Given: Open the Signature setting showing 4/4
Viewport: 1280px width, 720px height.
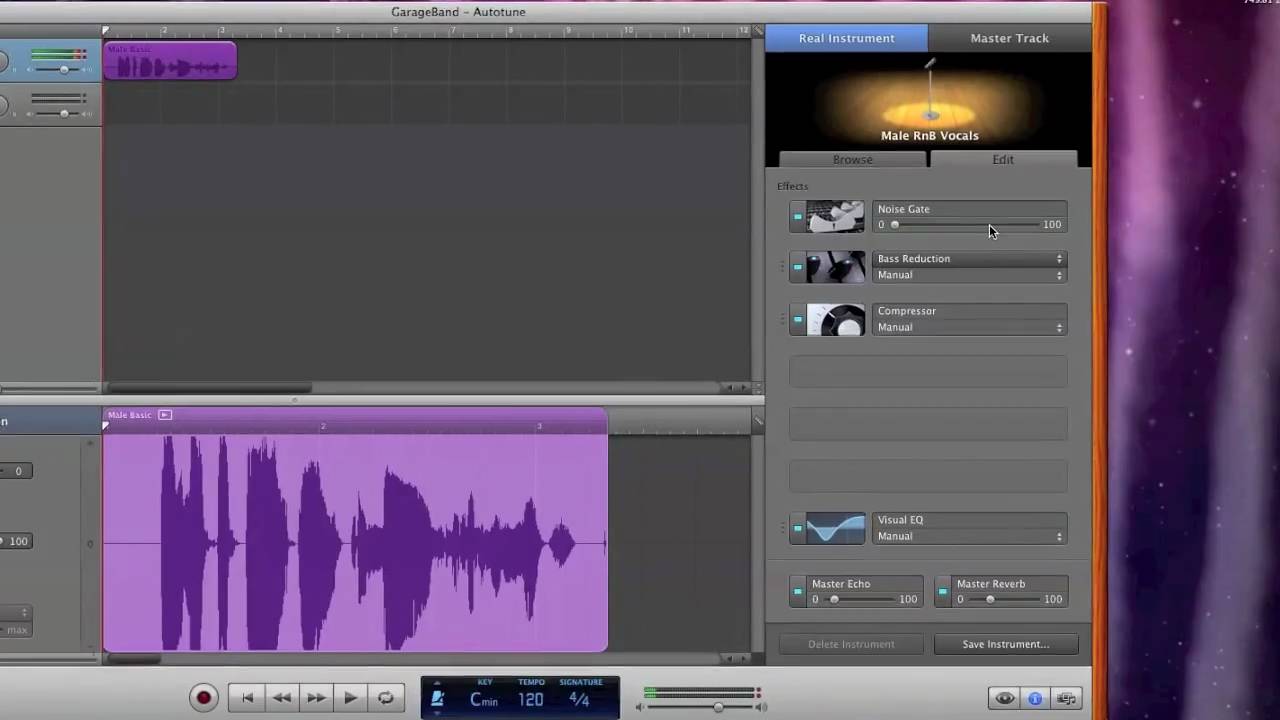Looking at the screenshot, I should pos(579,700).
